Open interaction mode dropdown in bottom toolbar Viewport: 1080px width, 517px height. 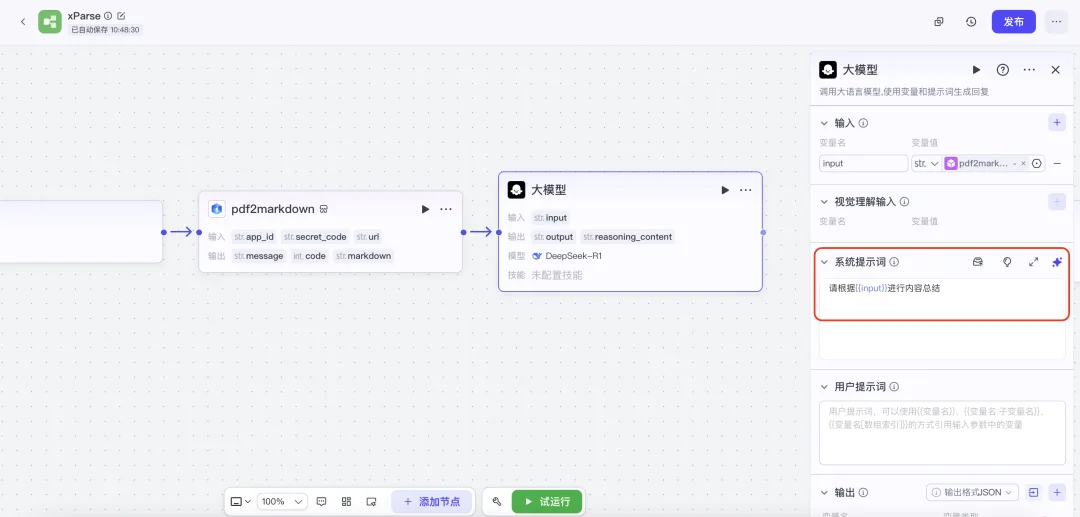pyautogui.click(x=240, y=502)
